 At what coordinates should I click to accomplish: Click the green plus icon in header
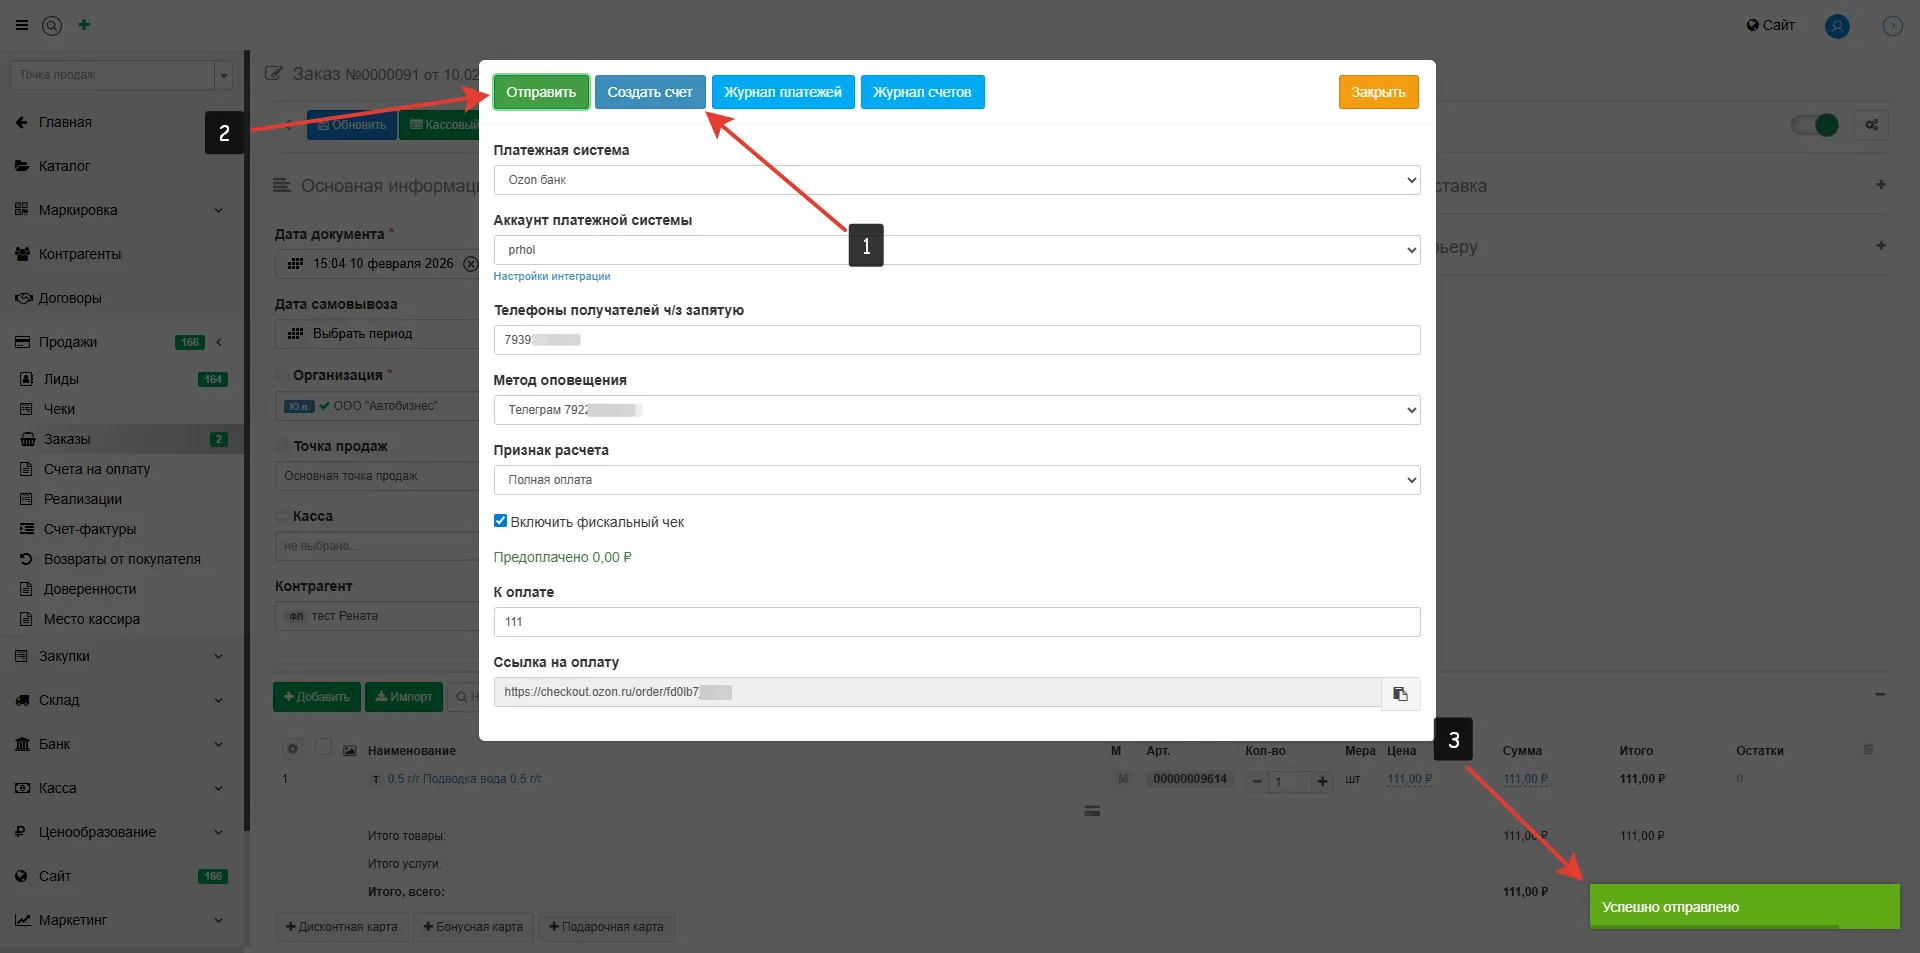[x=84, y=25]
